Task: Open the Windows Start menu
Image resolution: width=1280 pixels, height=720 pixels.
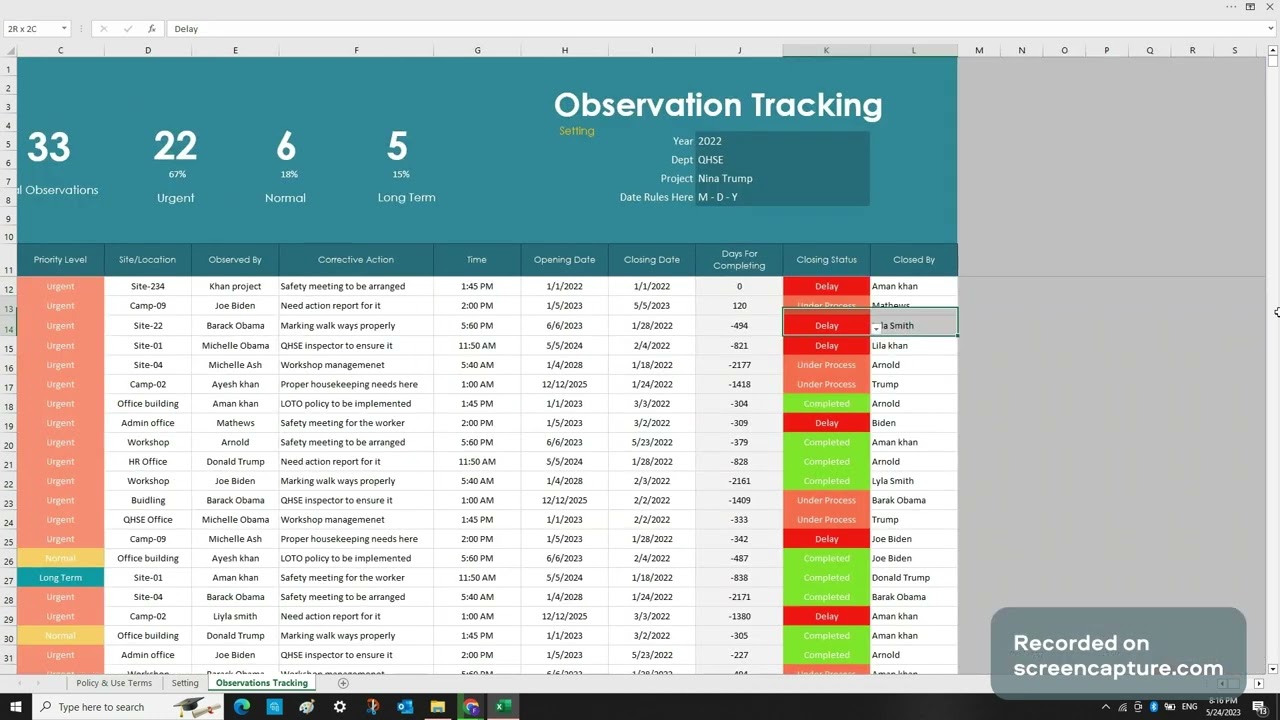Action: click(x=15, y=707)
